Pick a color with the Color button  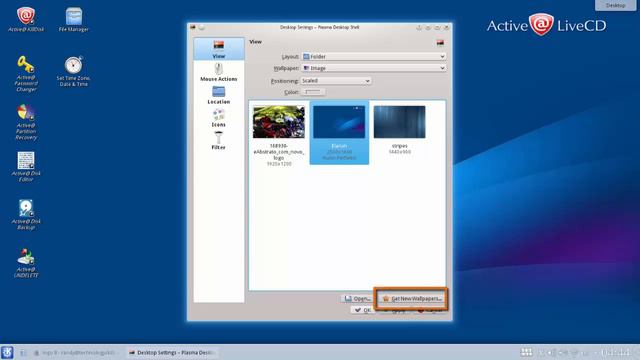click(313, 92)
